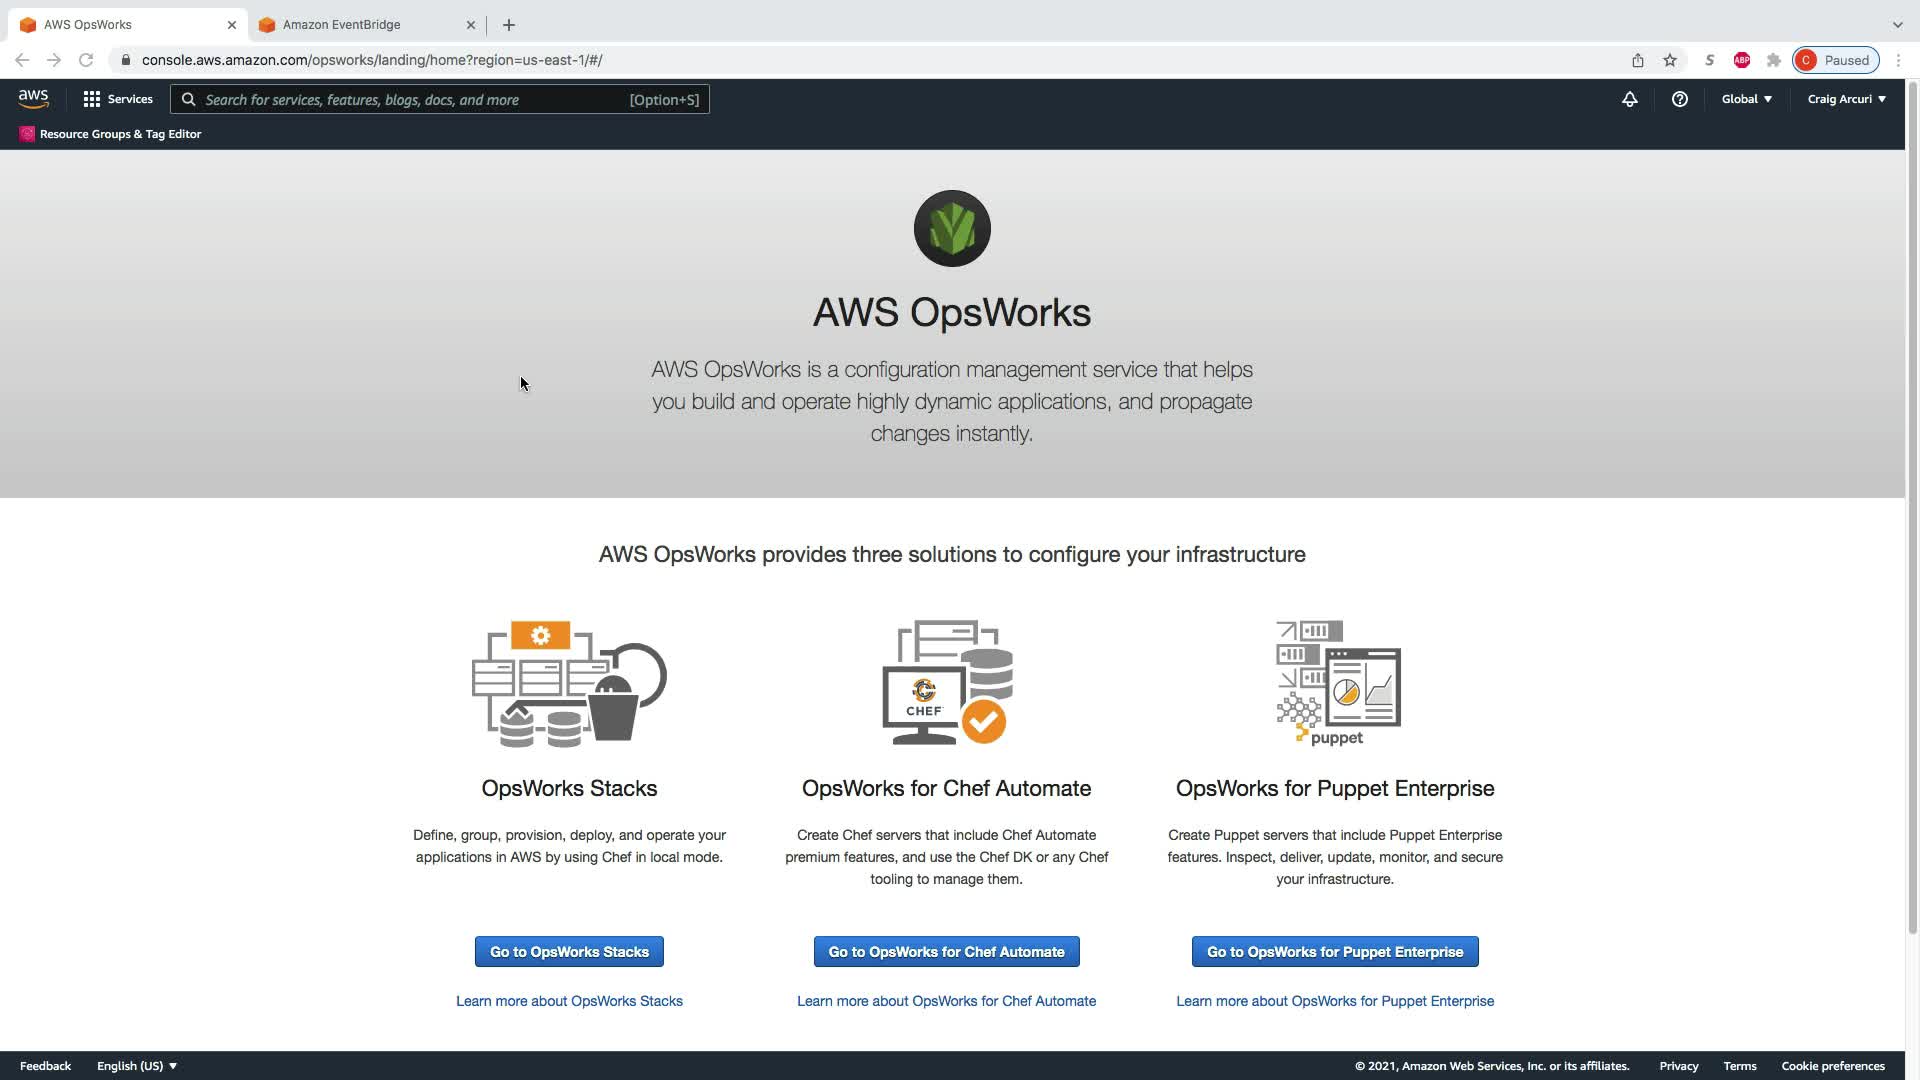Expand the Global region dropdown
1920x1080 pixels.
(x=1746, y=99)
